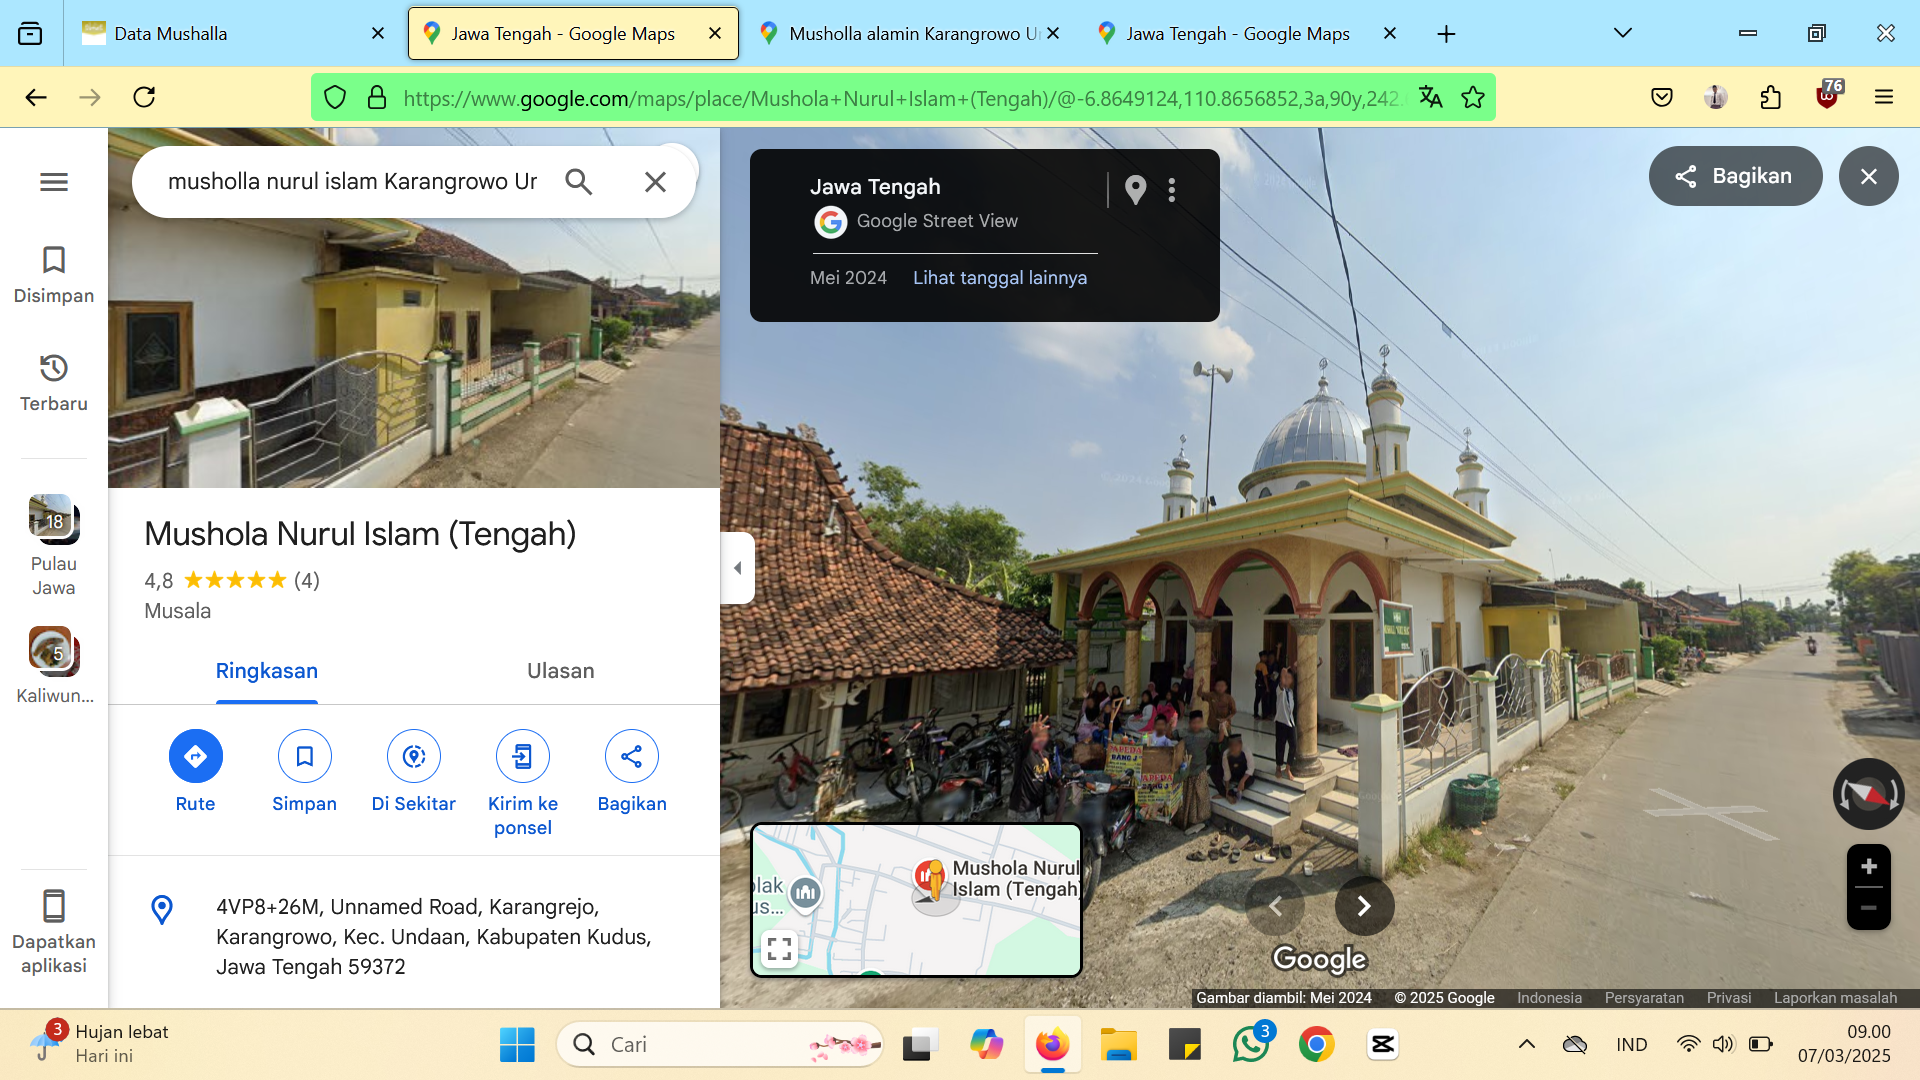Expand the minimap to fullscreen
The image size is (1920, 1080).
point(779,948)
